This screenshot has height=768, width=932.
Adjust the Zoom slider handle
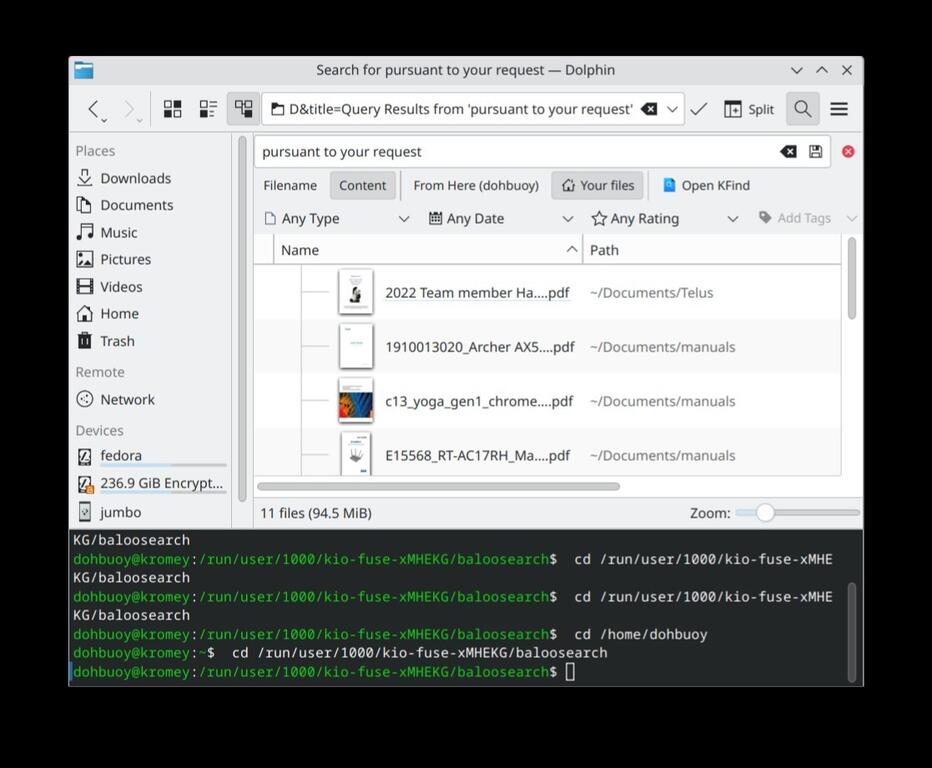point(765,513)
